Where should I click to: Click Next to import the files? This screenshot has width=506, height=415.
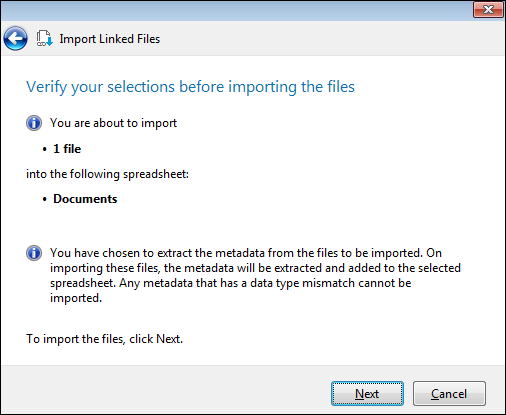[x=367, y=394]
